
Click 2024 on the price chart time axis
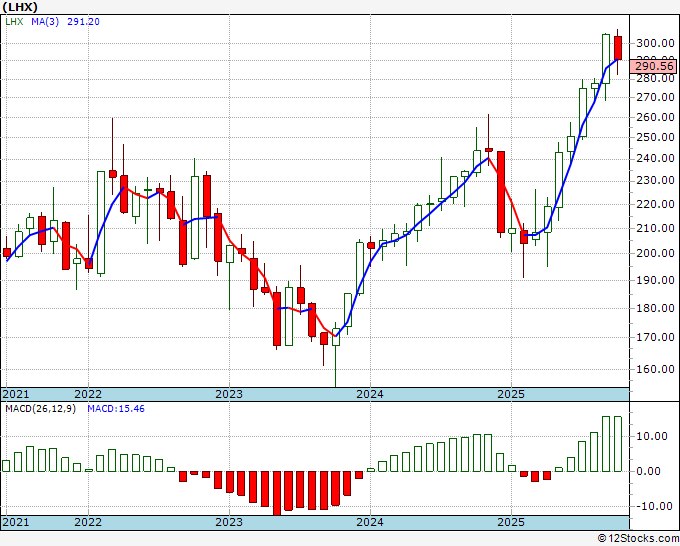pyautogui.click(x=370, y=394)
